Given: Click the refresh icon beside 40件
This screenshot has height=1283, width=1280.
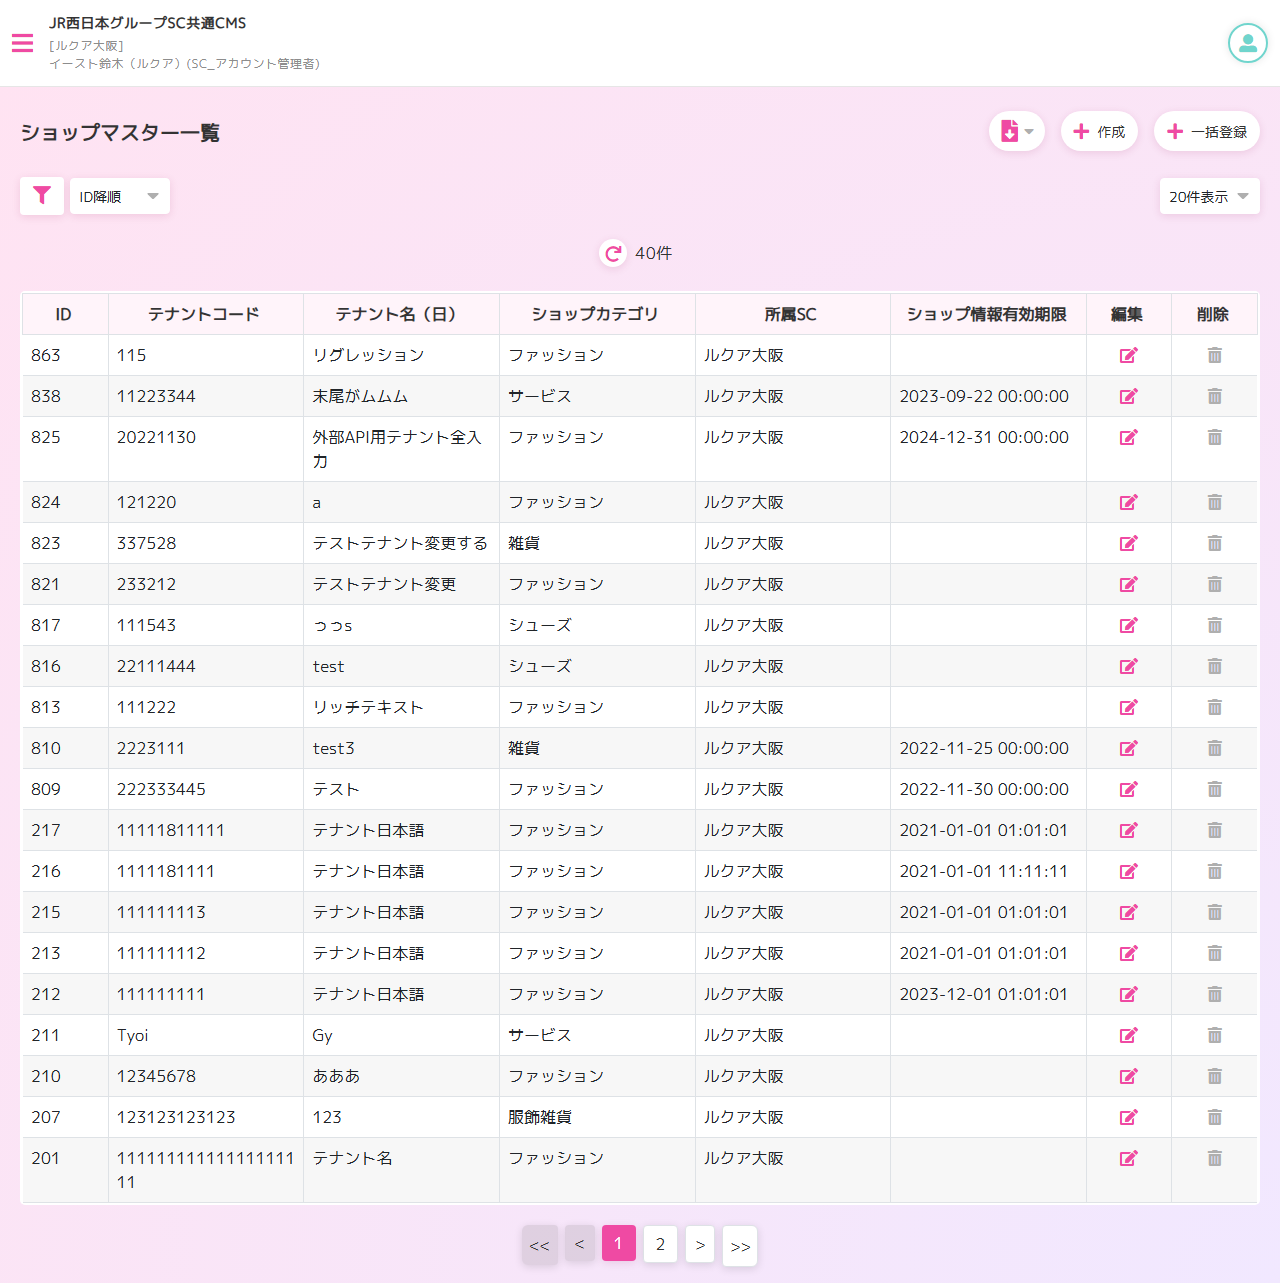Looking at the screenshot, I should (x=613, y=254).
